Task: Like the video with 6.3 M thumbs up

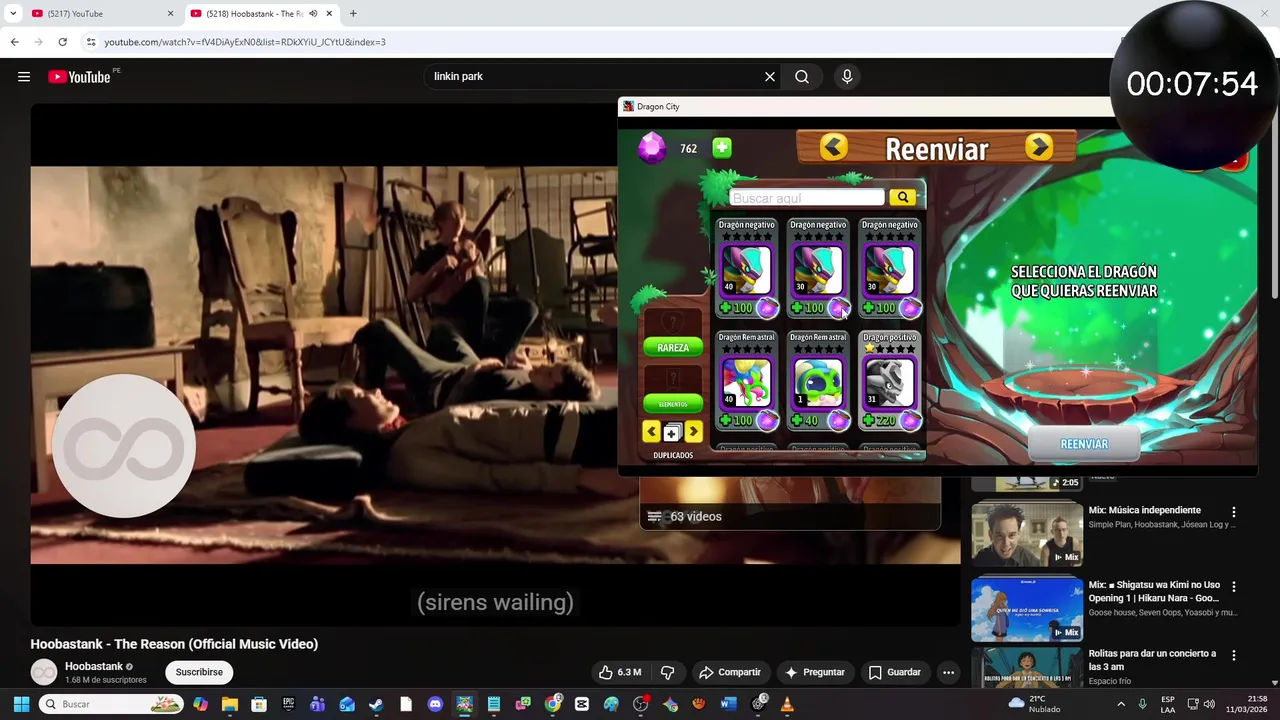Action: tap(620, 672)
